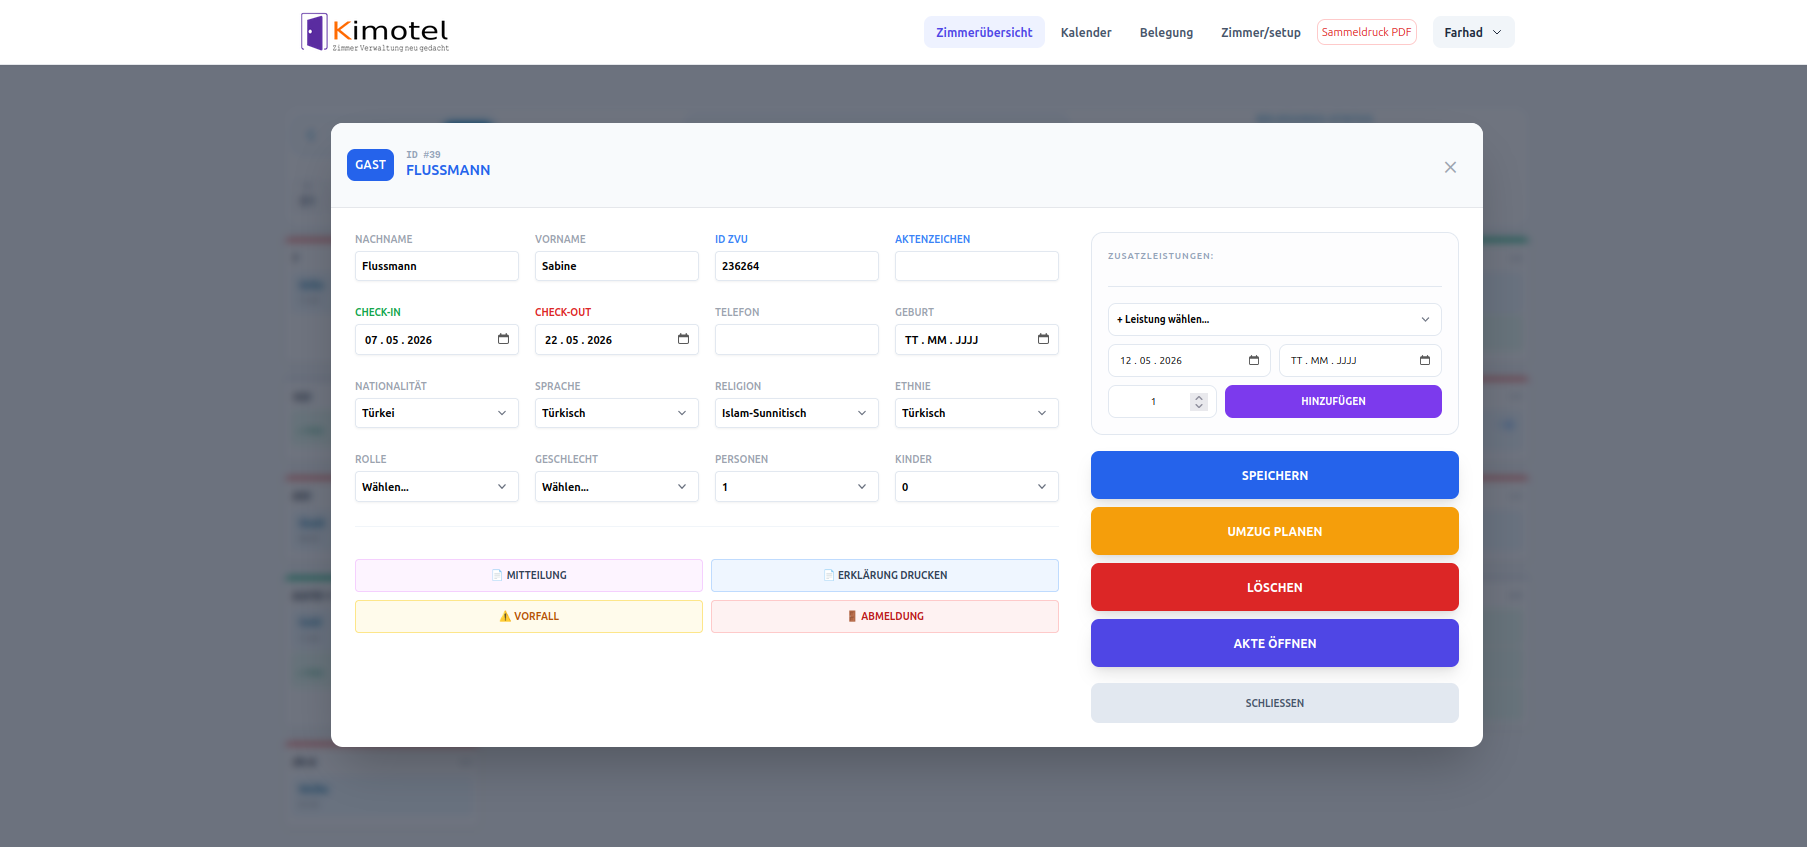
Task: Open the Belegung menu item
Action: coord(1166,32)
